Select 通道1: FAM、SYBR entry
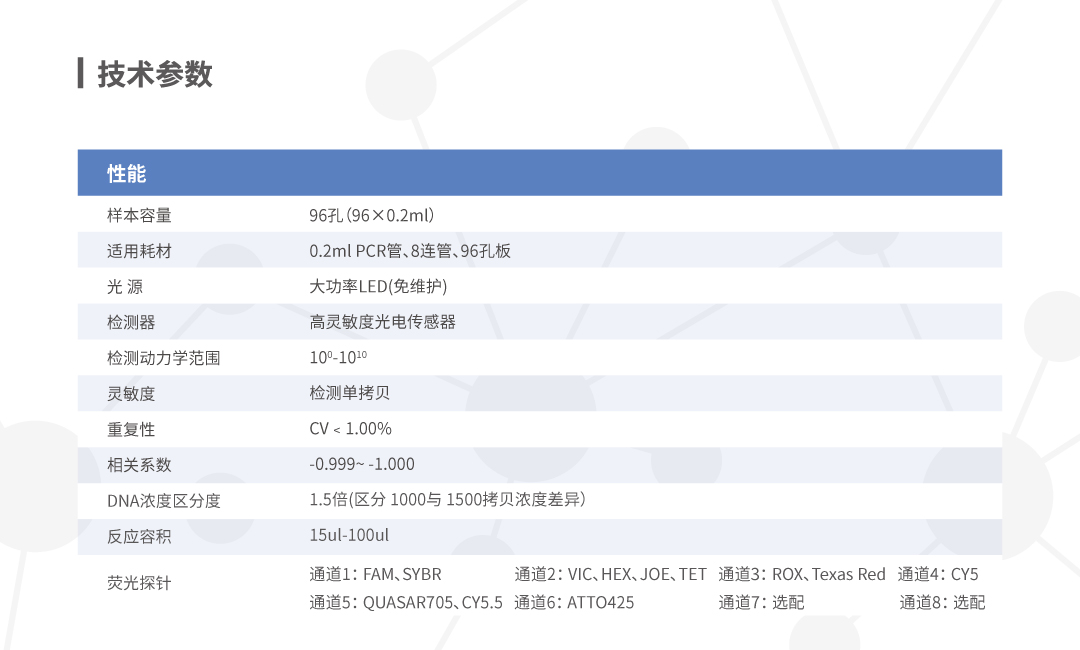 375,574
